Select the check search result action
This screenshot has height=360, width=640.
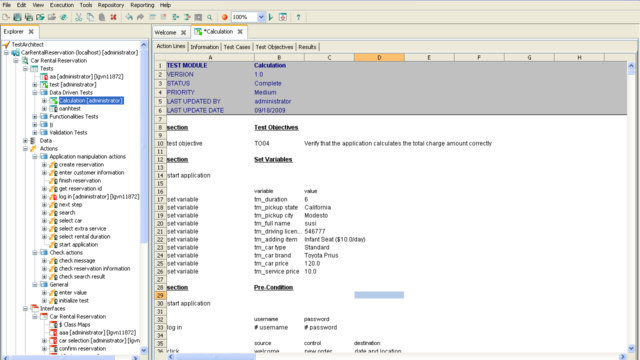[x=82, y=277]
